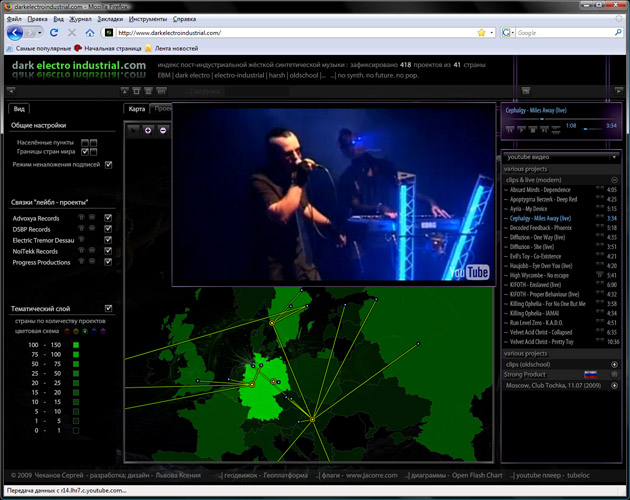
Task: Select the Карта tab
Action: coord(137,109)
